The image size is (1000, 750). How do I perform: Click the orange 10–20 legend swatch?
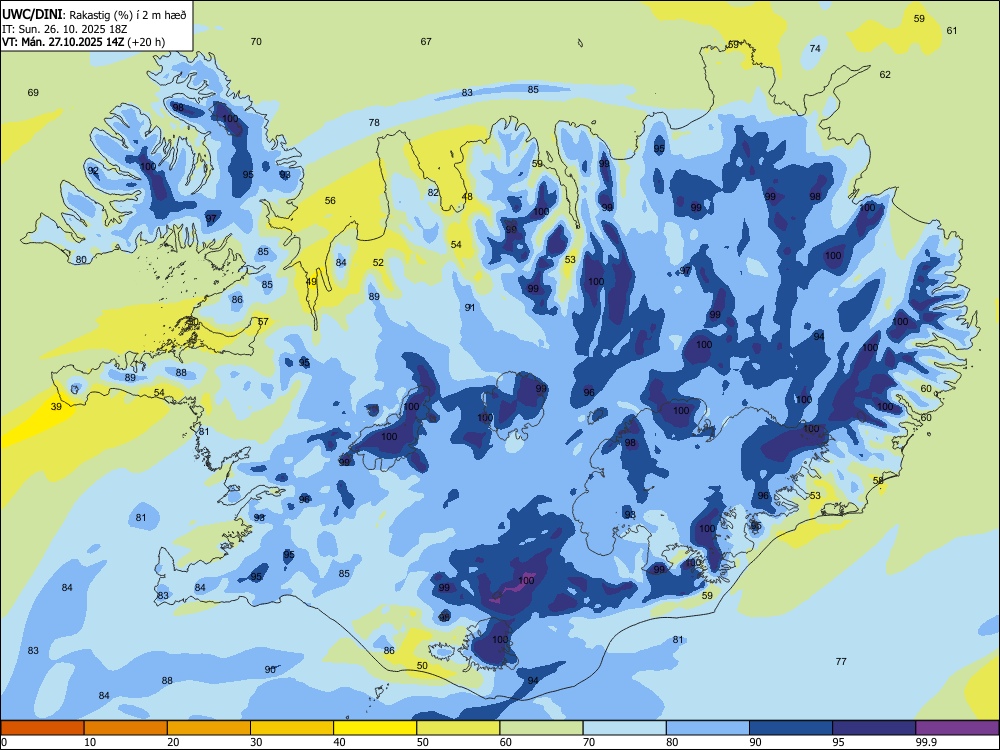[126, 728]
